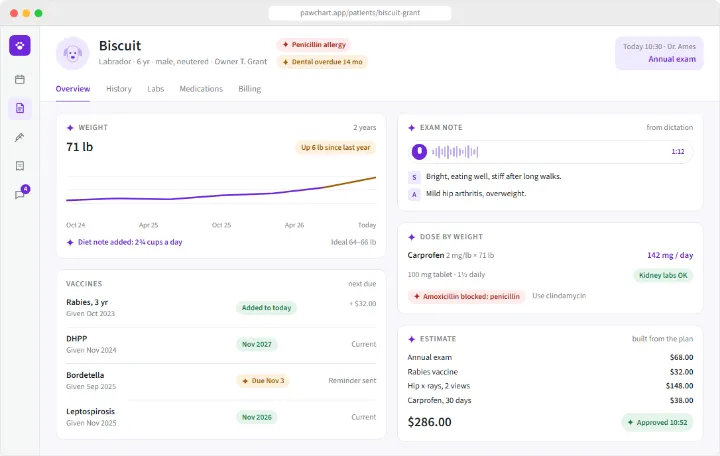Click the Up 6 lb since last year badge
Viewport: 720px width, 456px height.
pos(335,147)
